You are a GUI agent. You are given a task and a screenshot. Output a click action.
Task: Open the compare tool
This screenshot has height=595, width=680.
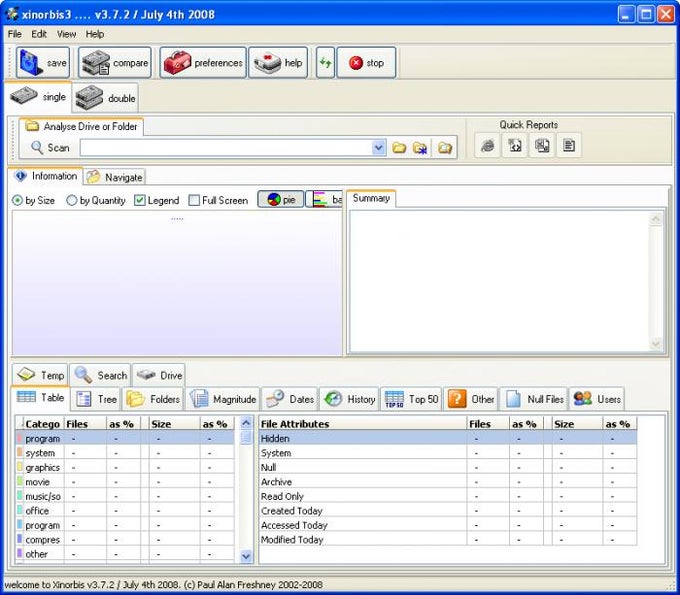click(x=115, y=63)
